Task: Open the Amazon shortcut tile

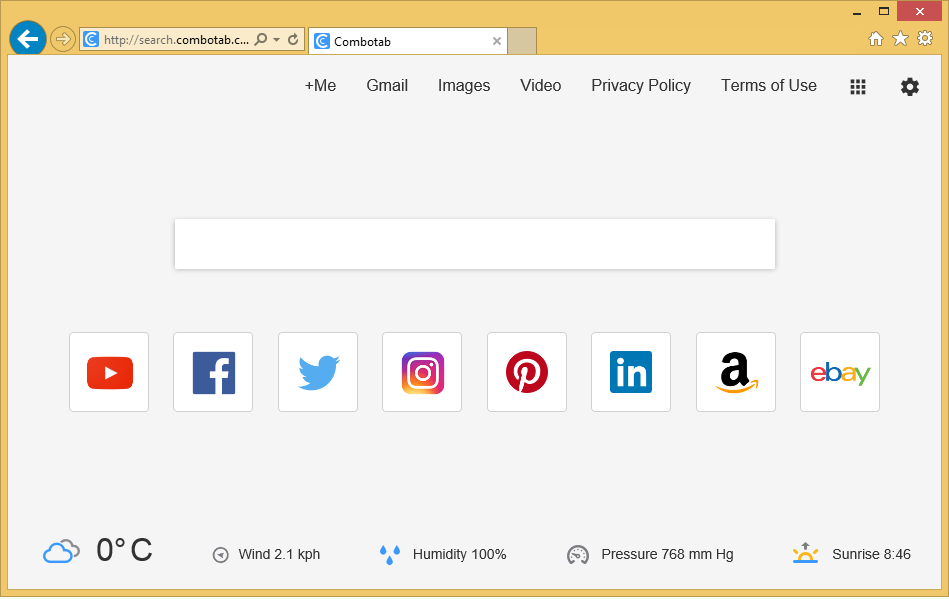Action: (x=736, y=372)
